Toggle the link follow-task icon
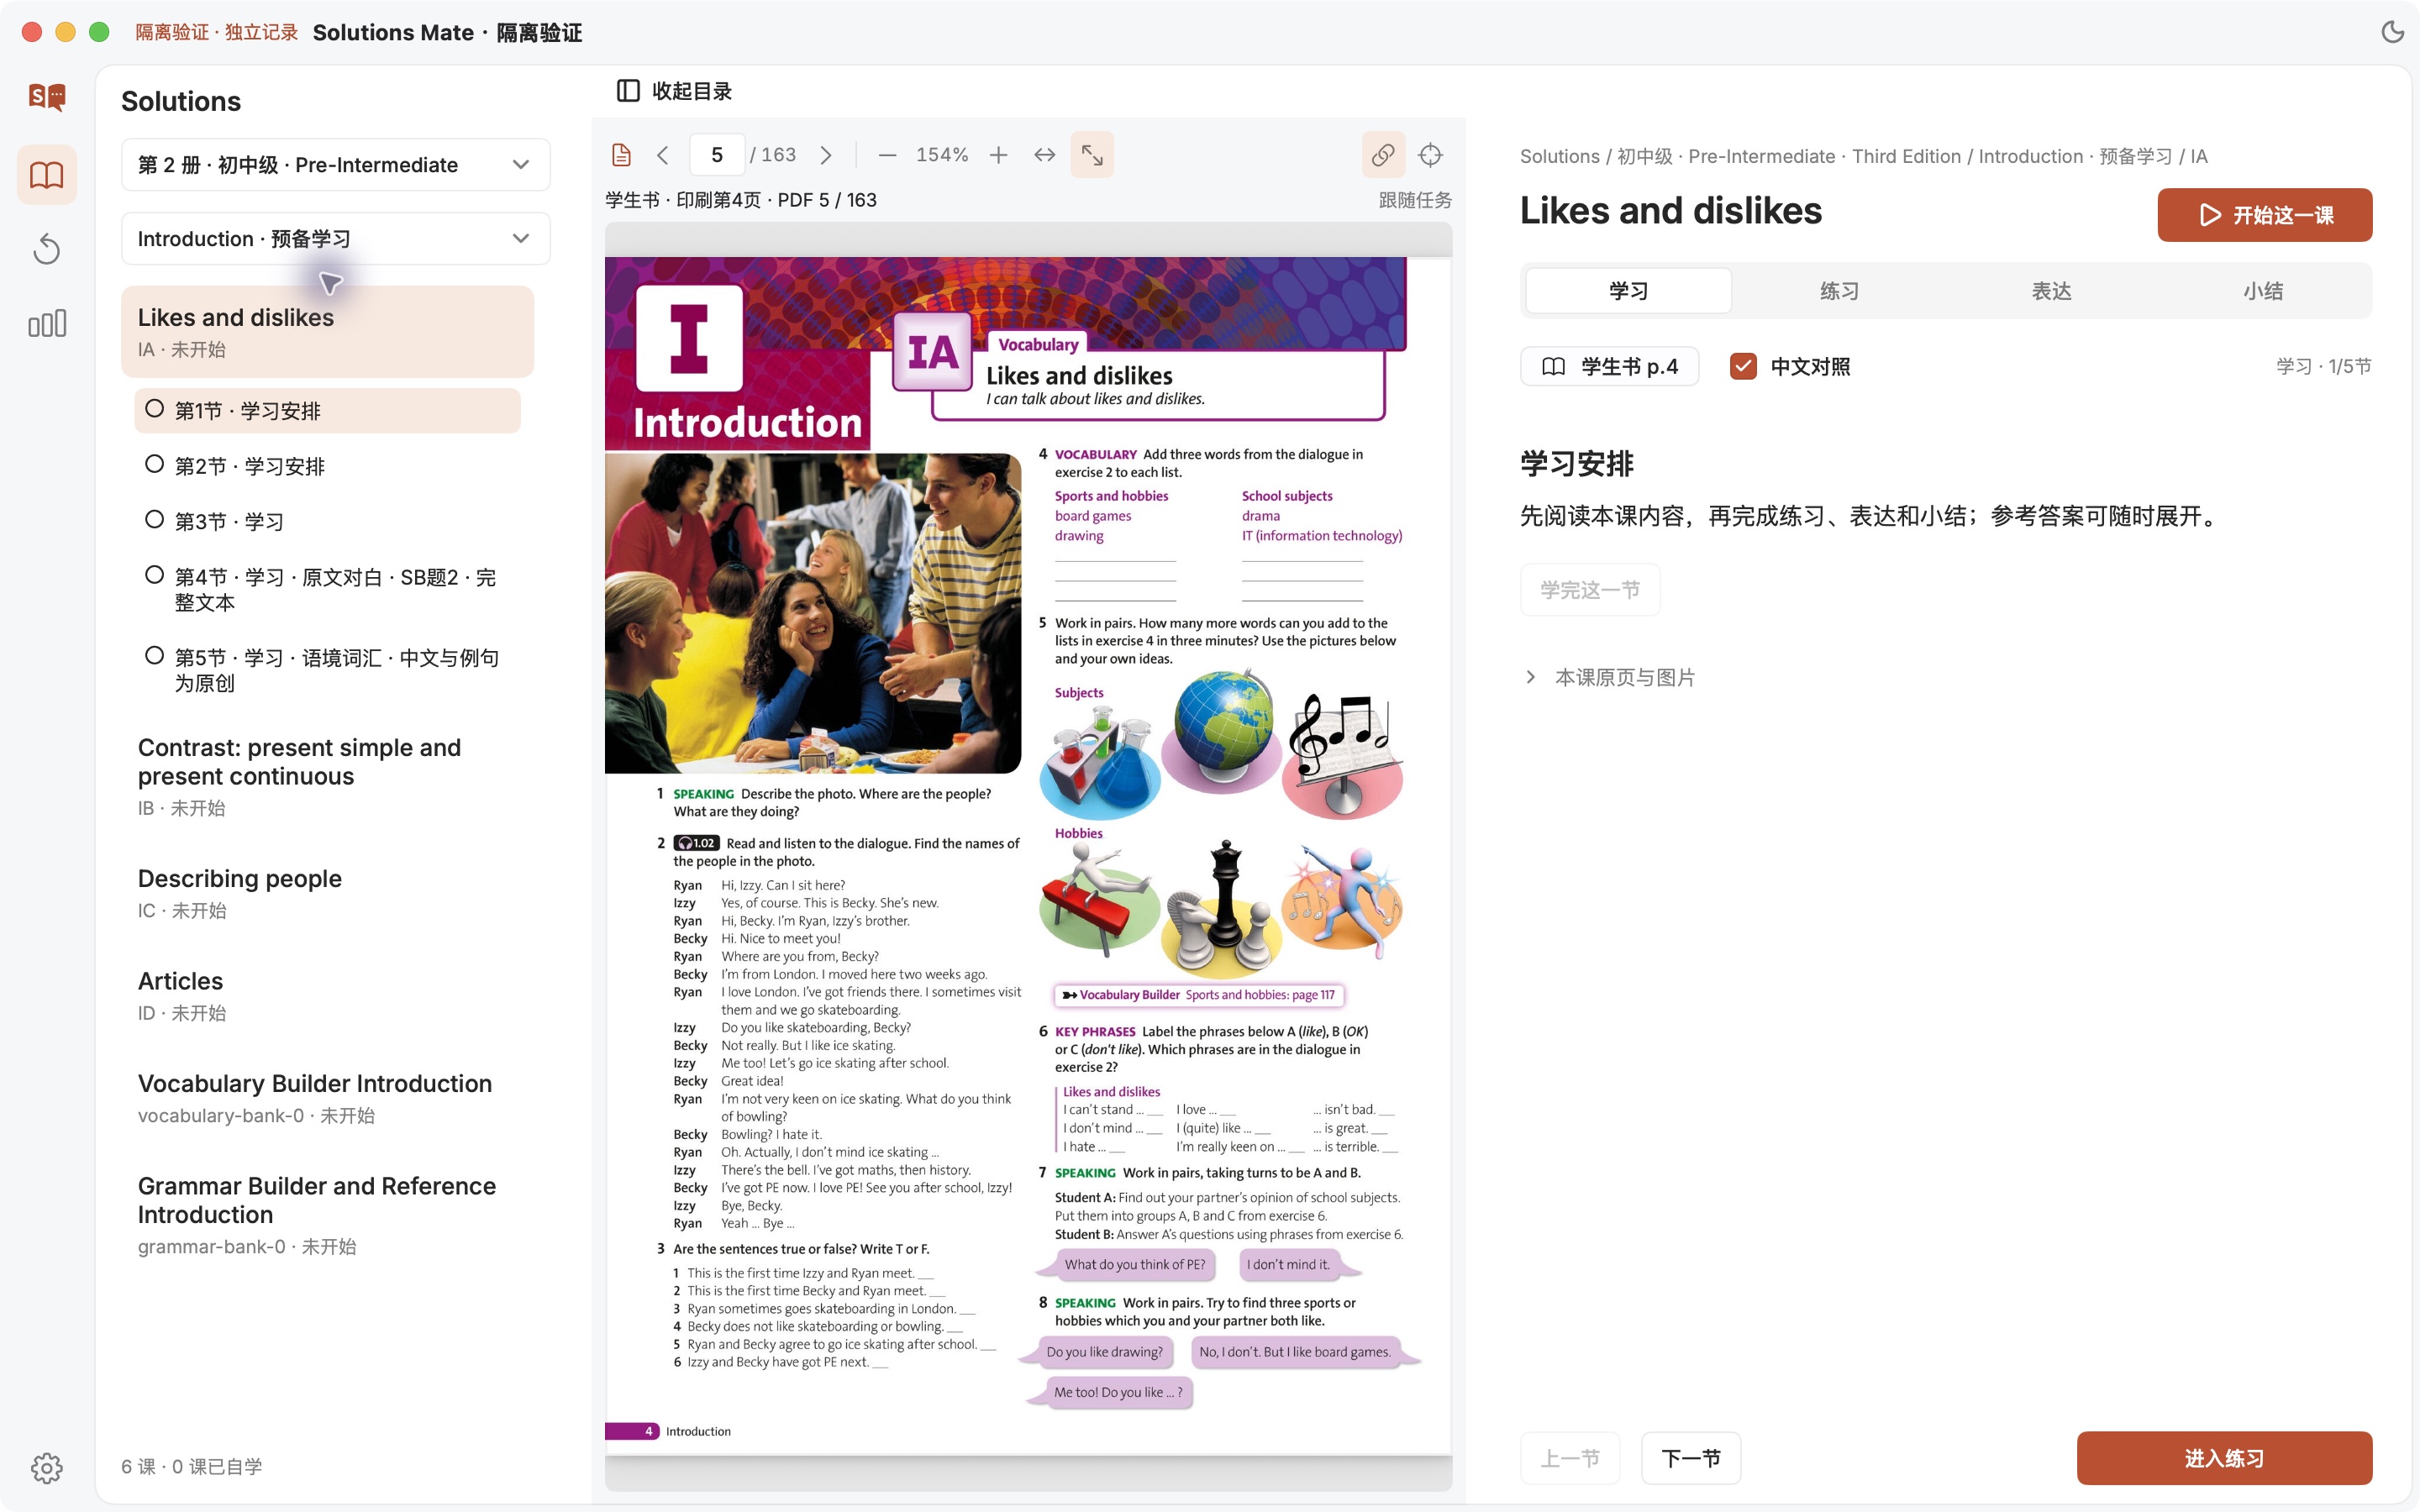This screenshot has width=2420, height=1512. (1383, 155)
